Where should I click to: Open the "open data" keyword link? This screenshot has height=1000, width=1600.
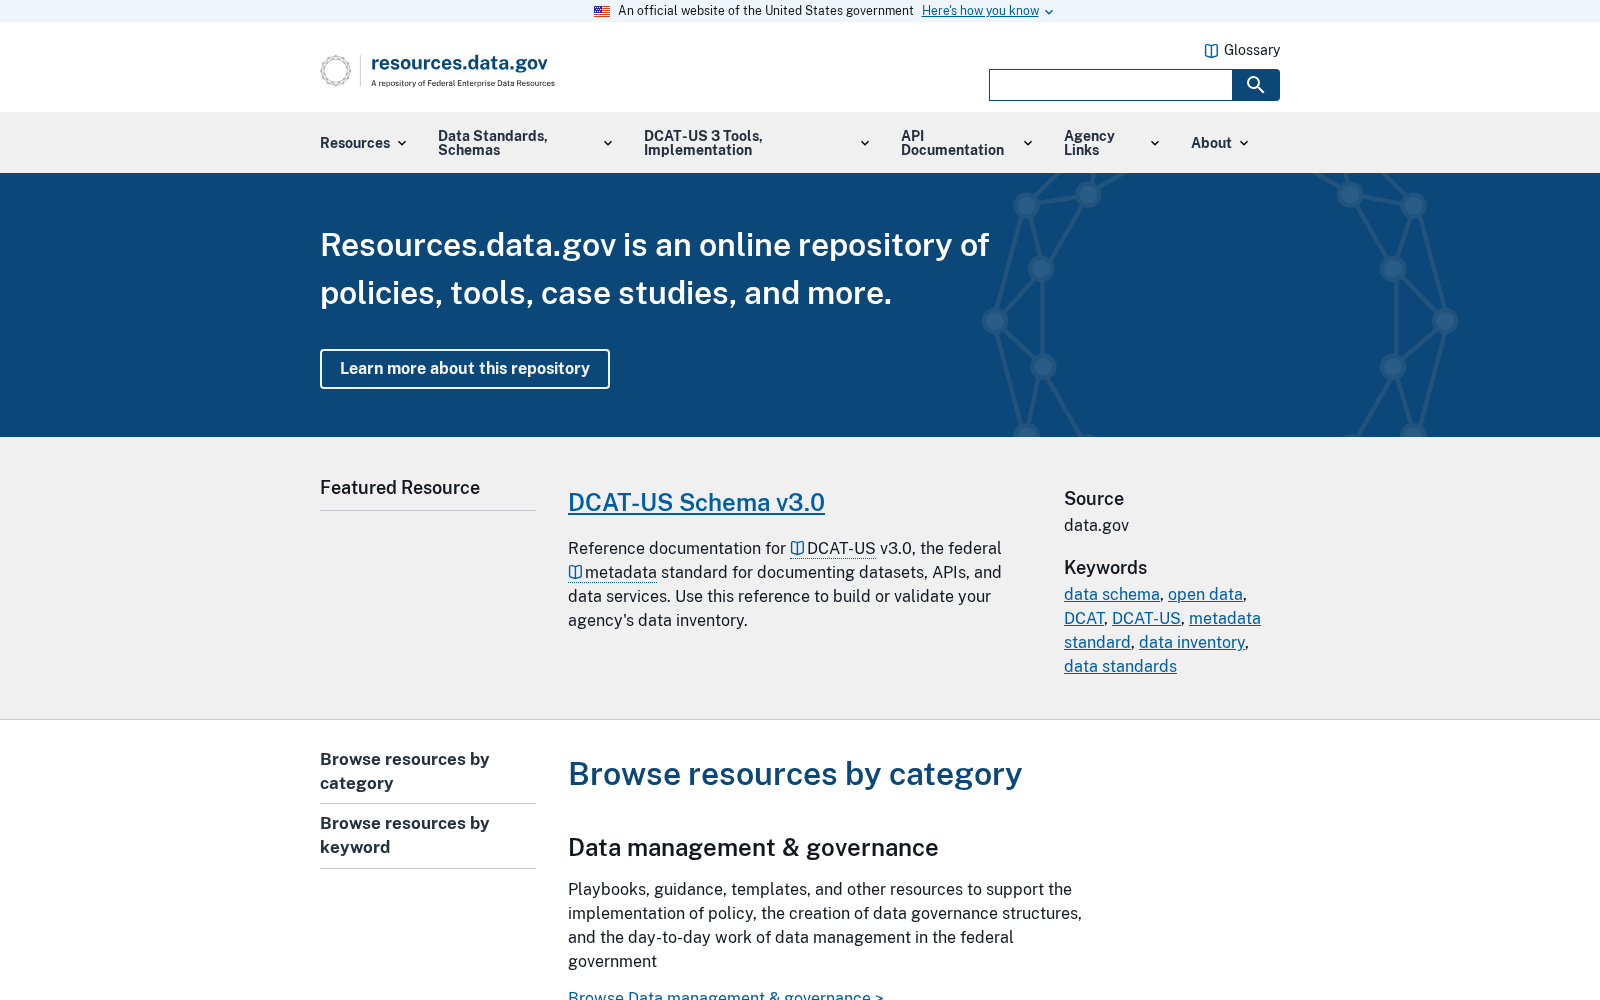tap(1205, 594)
